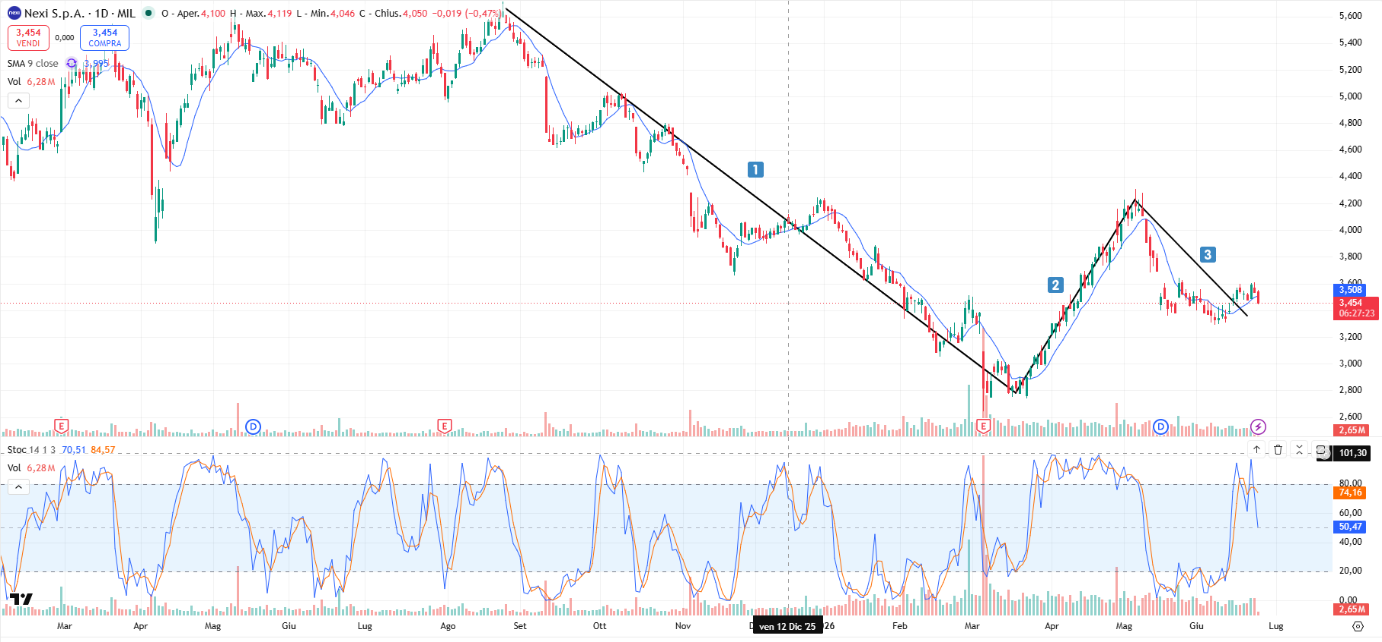Select the falling trendline next to label 3
Screen dimensions: 1382x642
[x=1191, y=257]
